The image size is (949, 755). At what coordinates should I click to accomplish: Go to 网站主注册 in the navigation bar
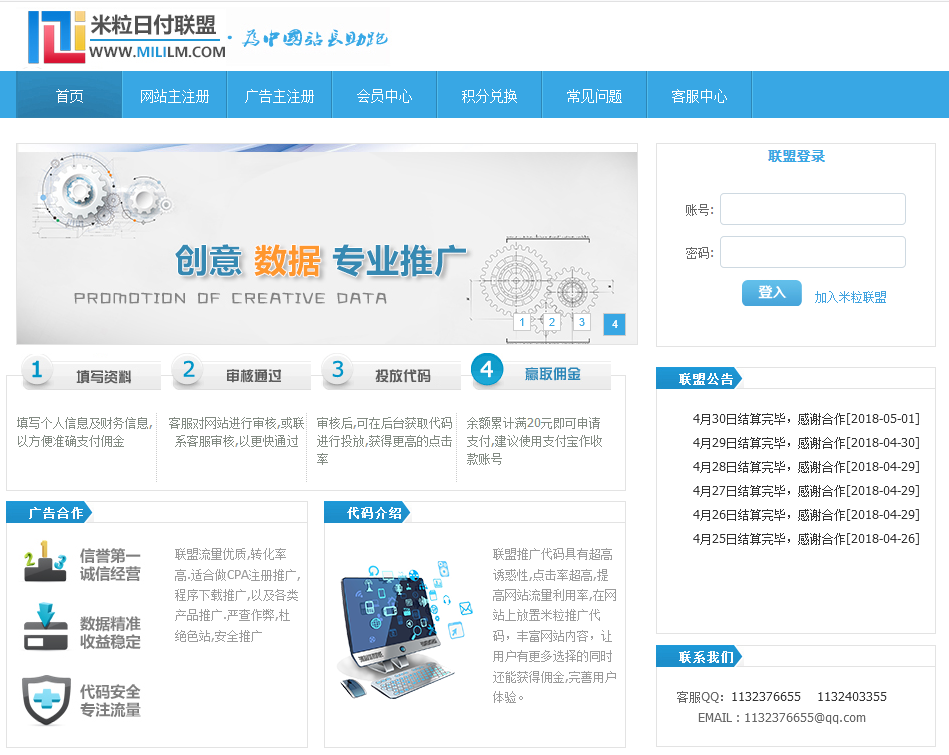[174, 96]
